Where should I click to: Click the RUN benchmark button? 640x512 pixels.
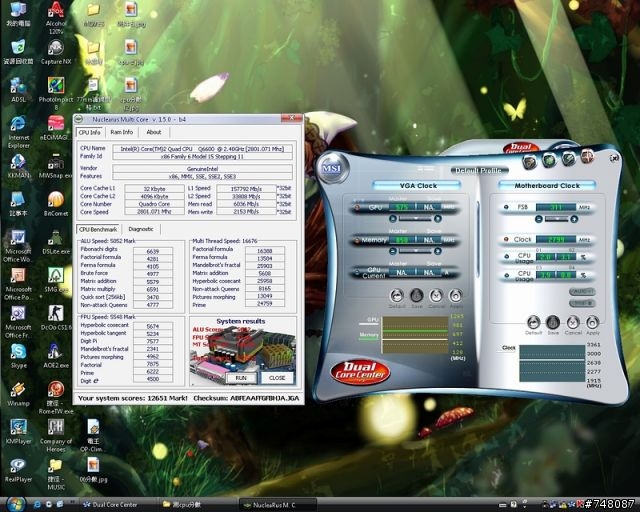[x=241, y=378]
